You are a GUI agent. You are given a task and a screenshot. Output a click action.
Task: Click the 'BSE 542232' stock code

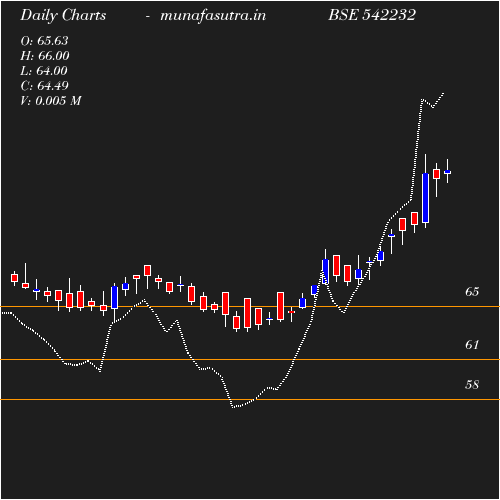pos(372,15)
